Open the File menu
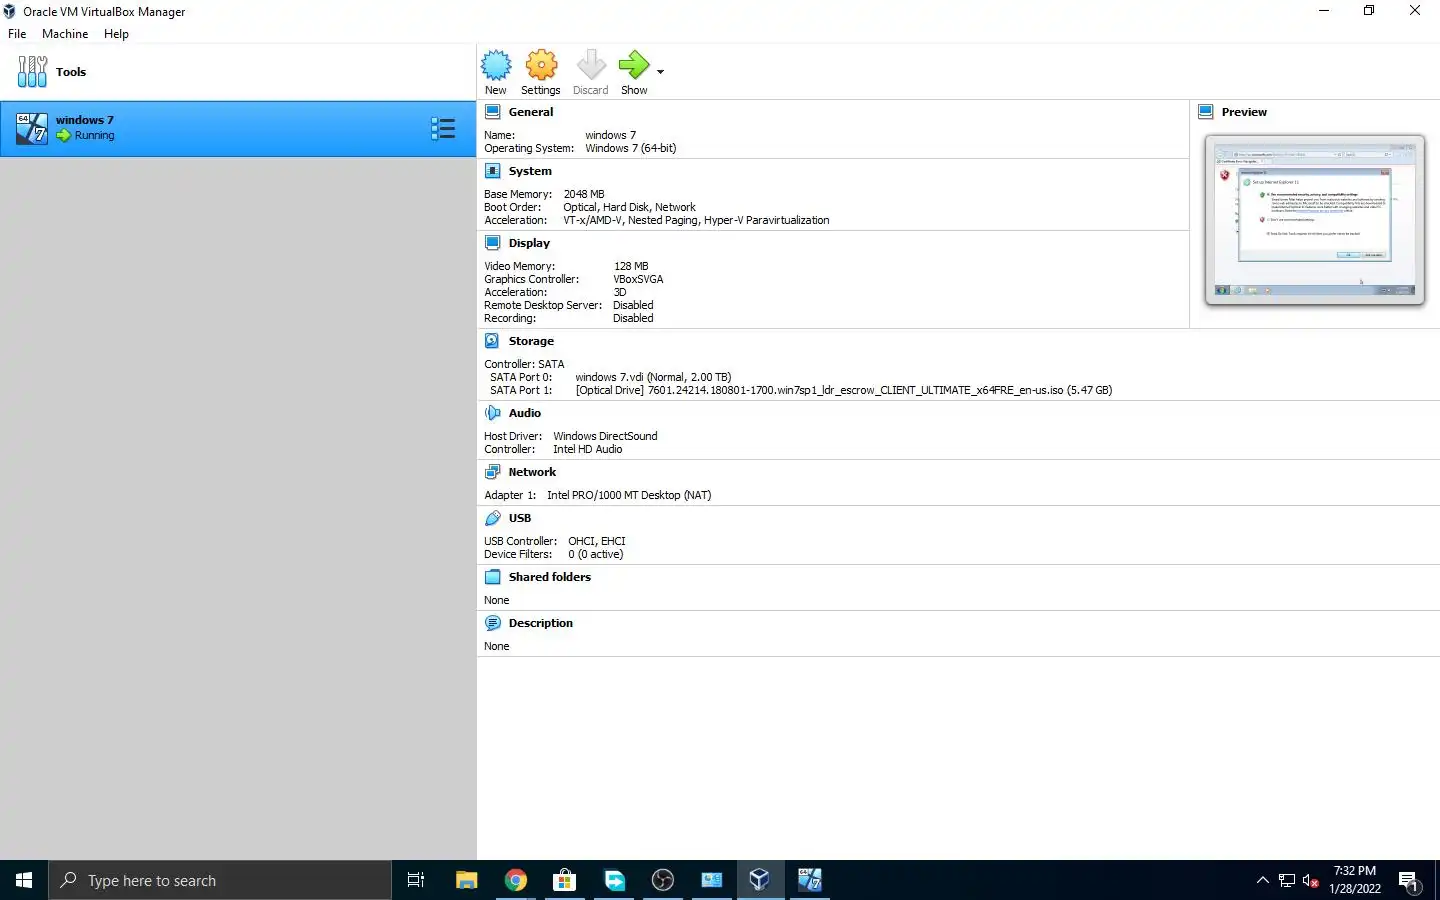Image resolution: width=1440 pixels, height=900 pixels. pyautogui.click(x=17, y=34)
